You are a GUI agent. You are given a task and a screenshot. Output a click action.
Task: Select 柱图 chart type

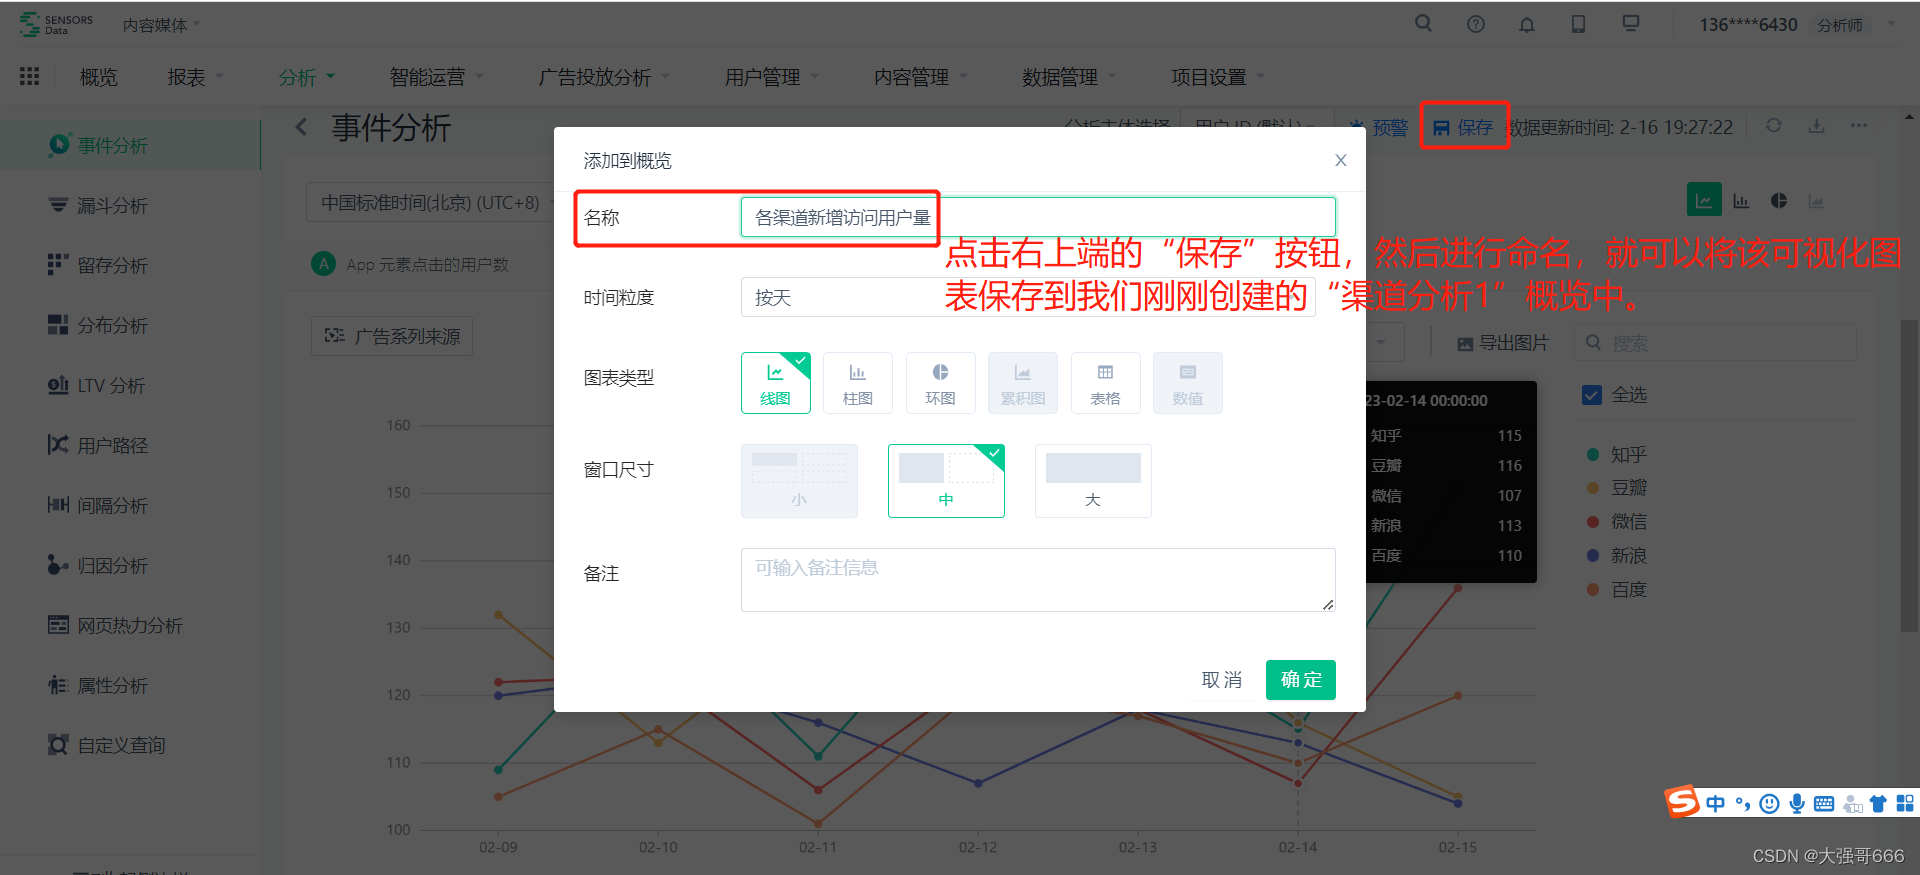tap(858, 383)
